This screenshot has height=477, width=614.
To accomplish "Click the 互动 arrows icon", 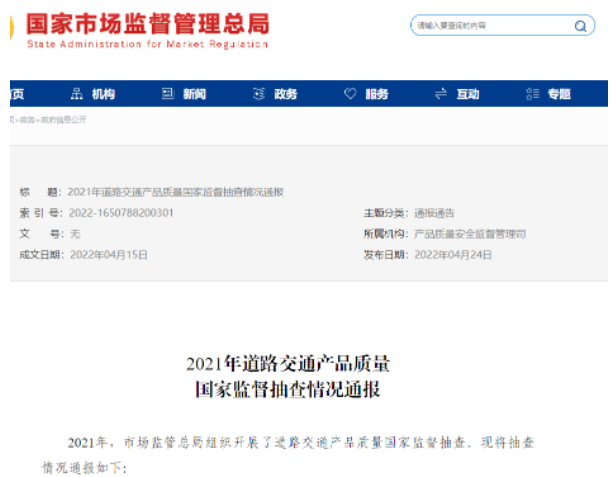I will [441, 94].
